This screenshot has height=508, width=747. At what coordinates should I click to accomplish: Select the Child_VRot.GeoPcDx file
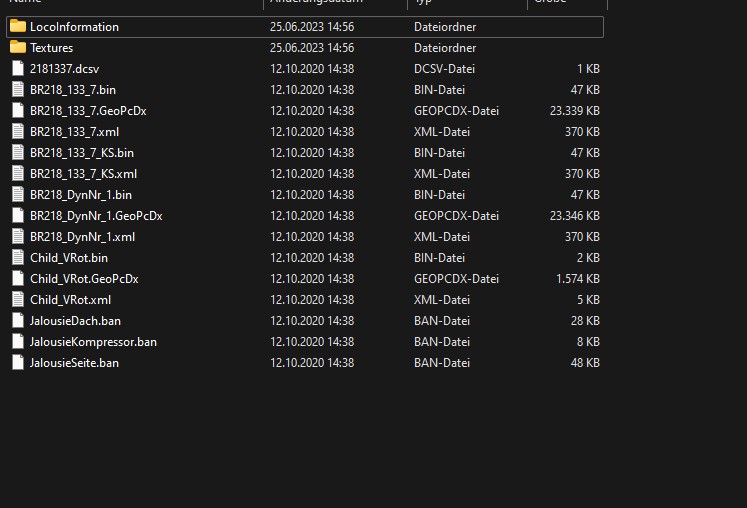pyautogui.click(x=84, y=279)
